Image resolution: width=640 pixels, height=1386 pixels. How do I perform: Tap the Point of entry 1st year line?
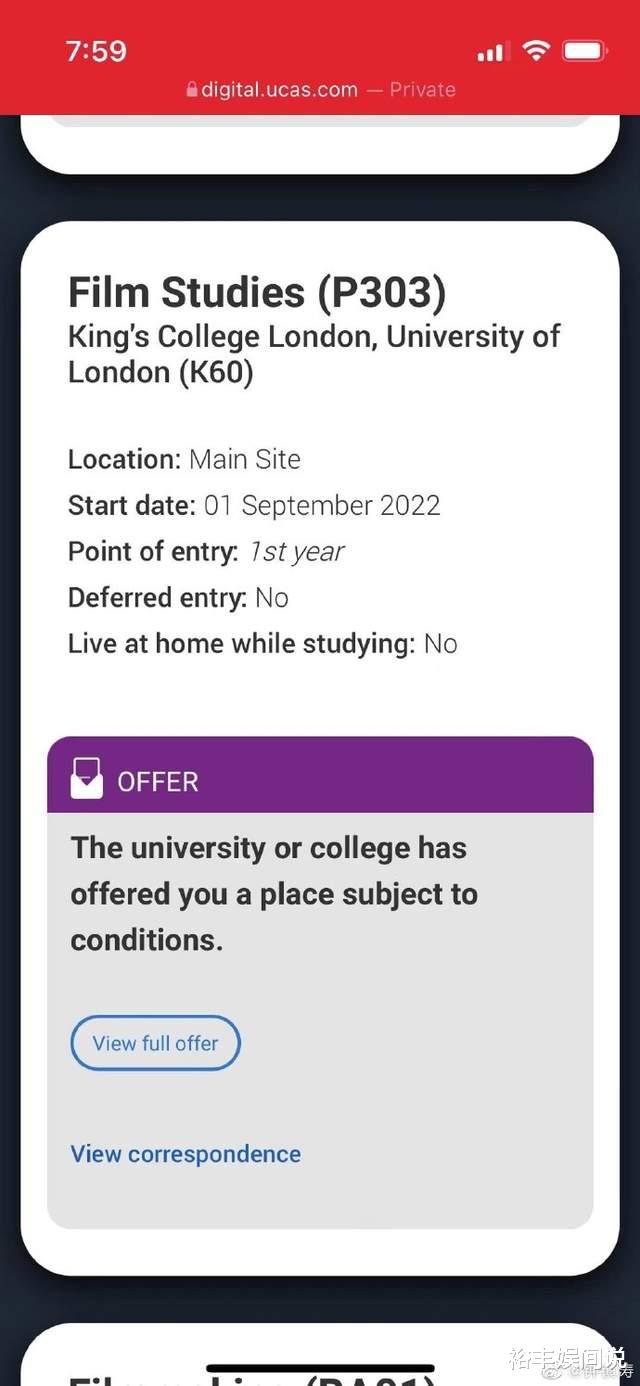tap(206, 551)
